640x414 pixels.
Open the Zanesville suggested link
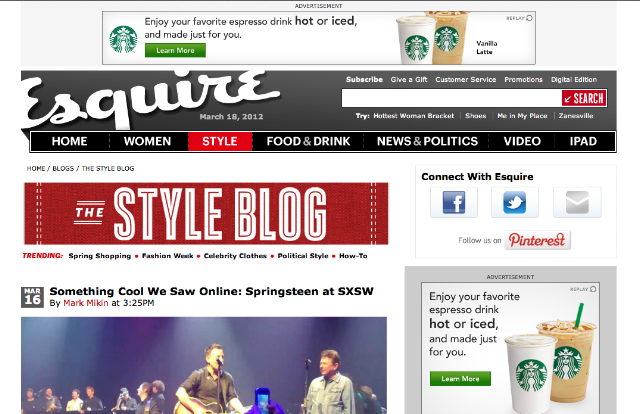[x=576, y=116]
